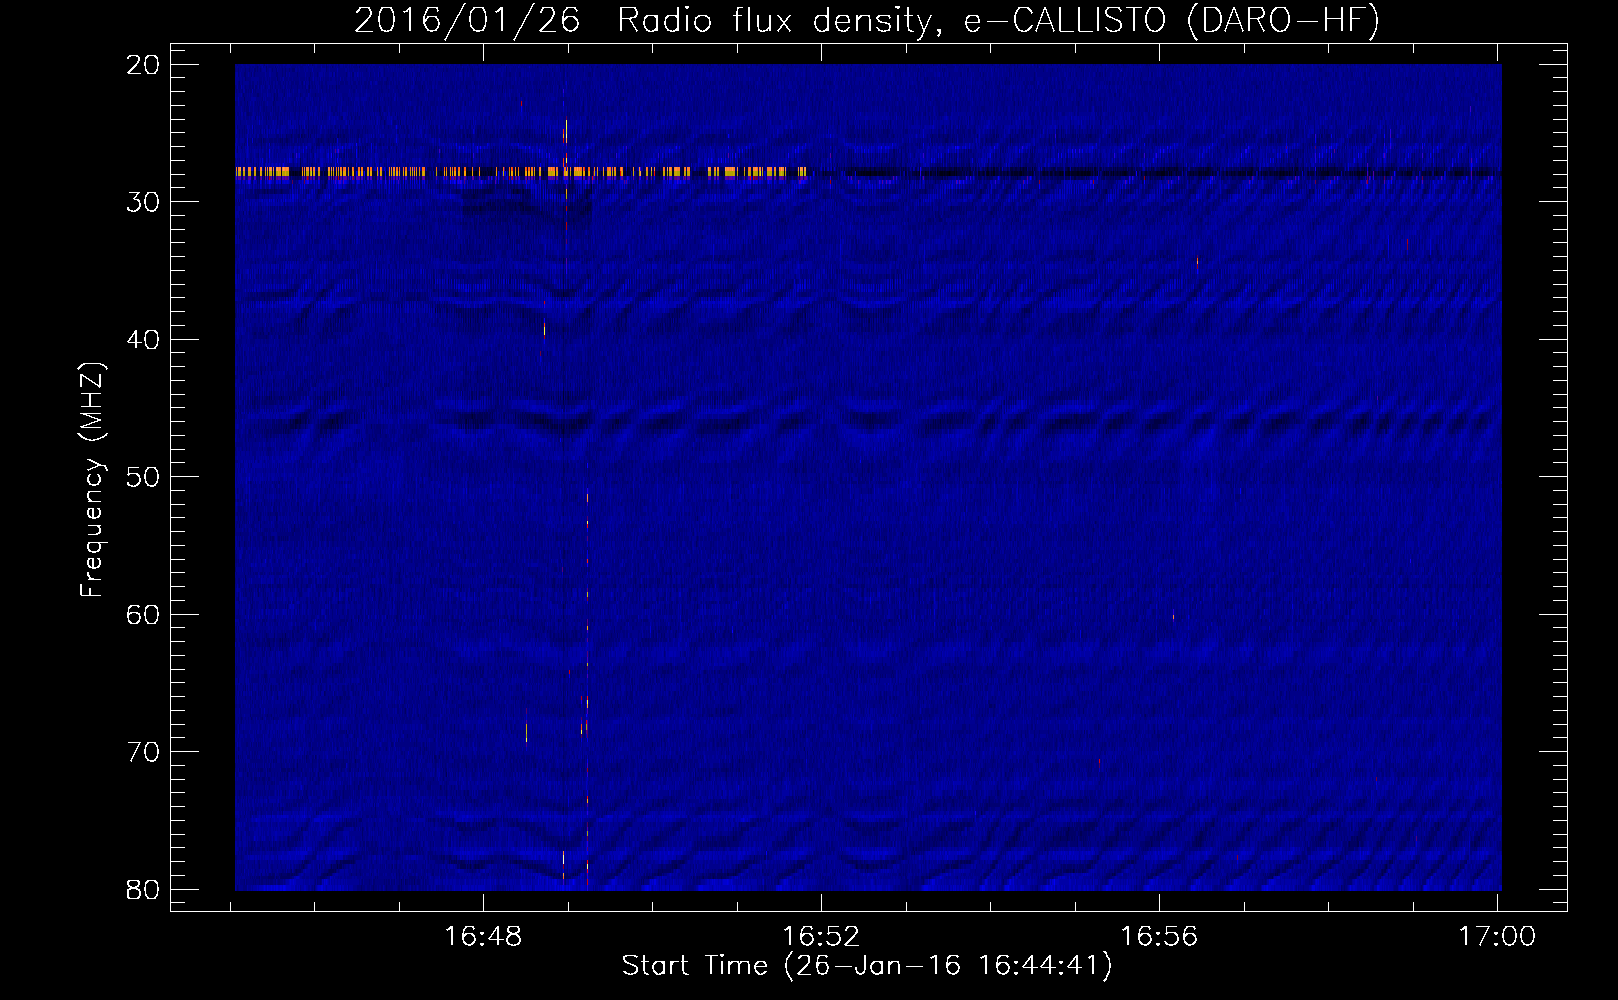Screen dimensions: 1618x1000
Task: Click the time tick label 16:52
Action: pos(821,937)
